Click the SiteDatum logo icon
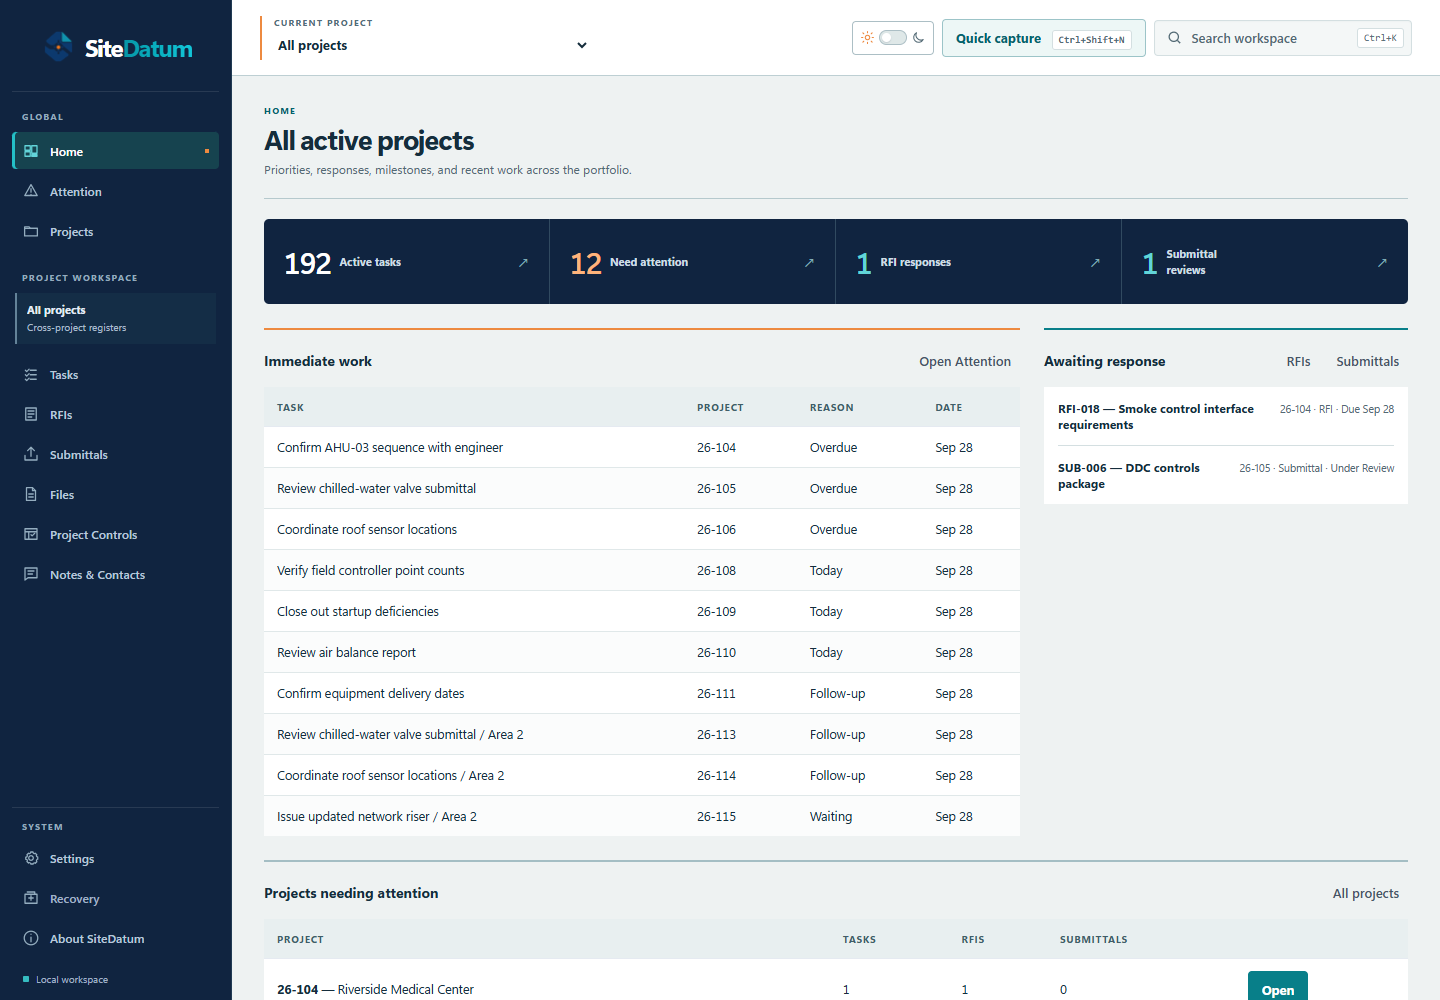This screenshot has height=1000, width=1440. (59, 47)
